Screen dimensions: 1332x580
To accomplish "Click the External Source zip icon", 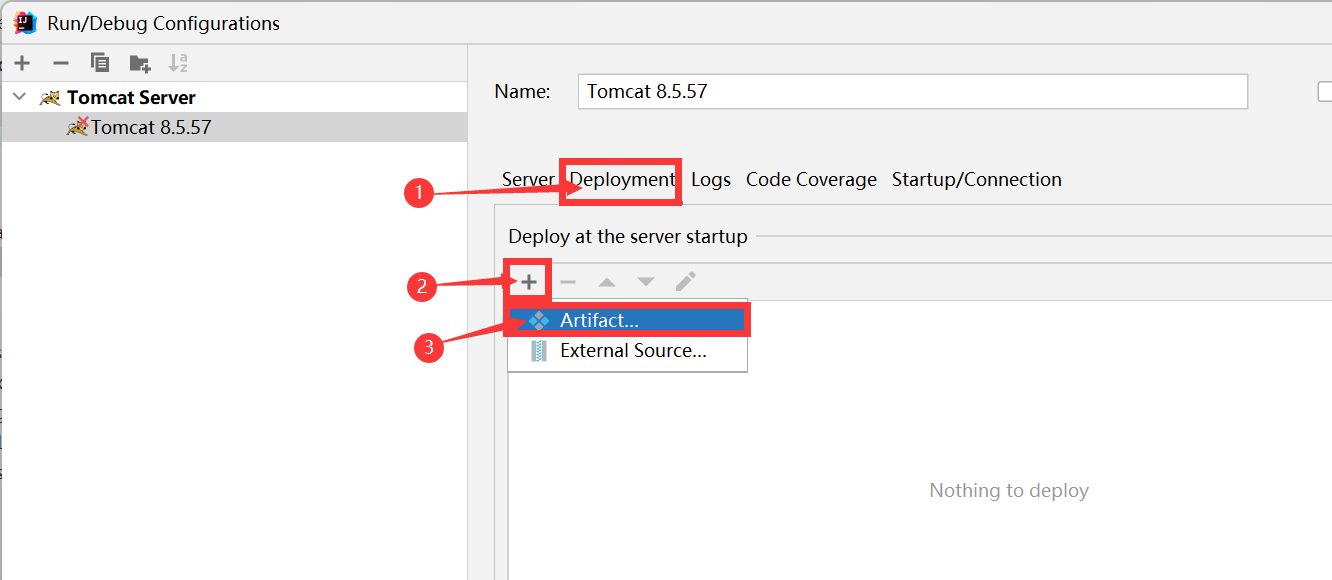I will click(x=539, y=350).
